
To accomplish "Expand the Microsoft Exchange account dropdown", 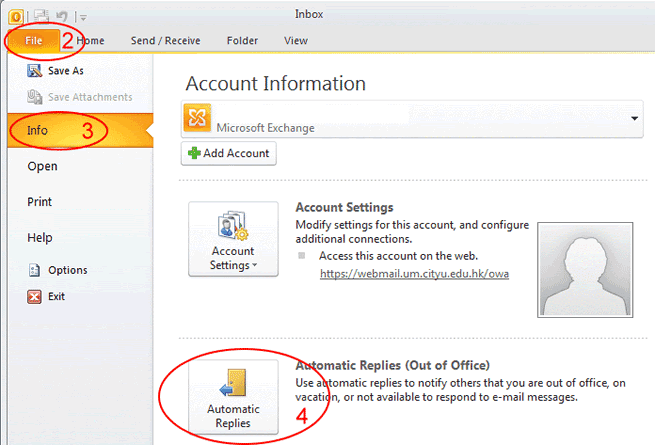I will pos(634,119).
